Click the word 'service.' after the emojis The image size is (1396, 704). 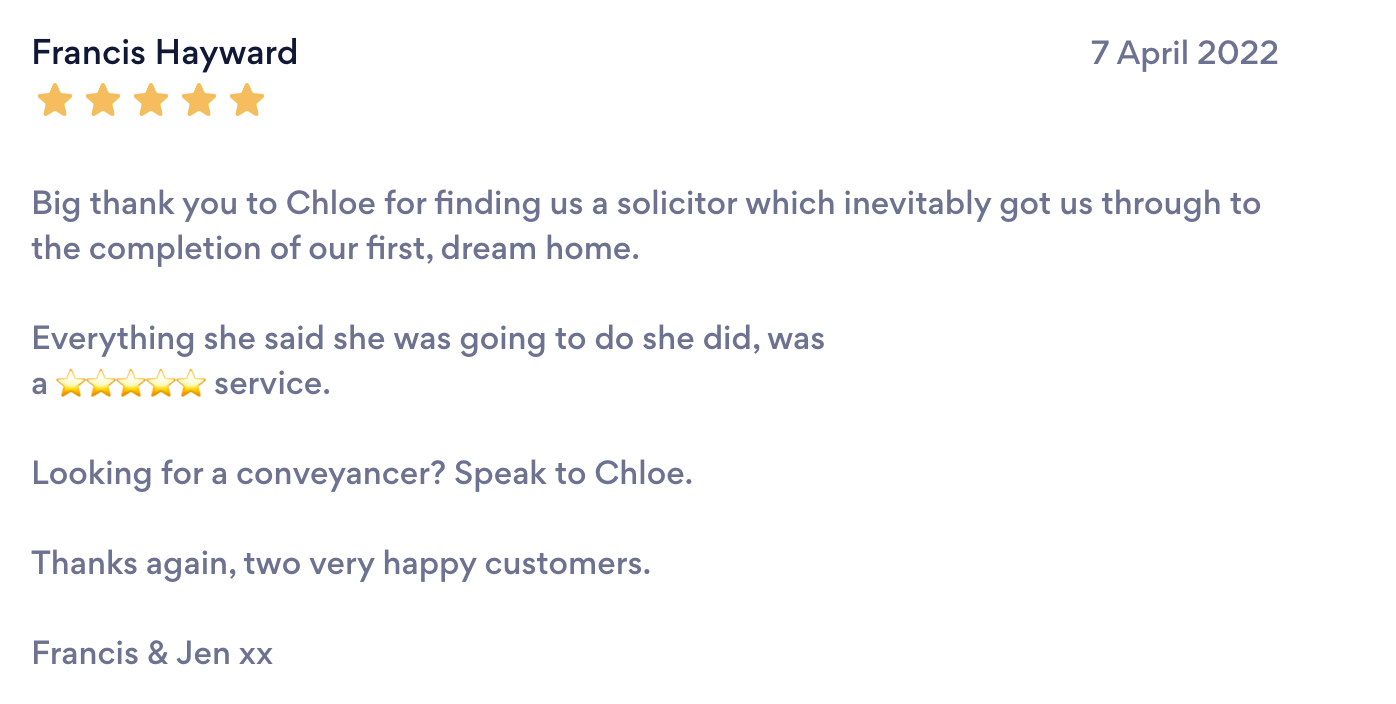272,384
